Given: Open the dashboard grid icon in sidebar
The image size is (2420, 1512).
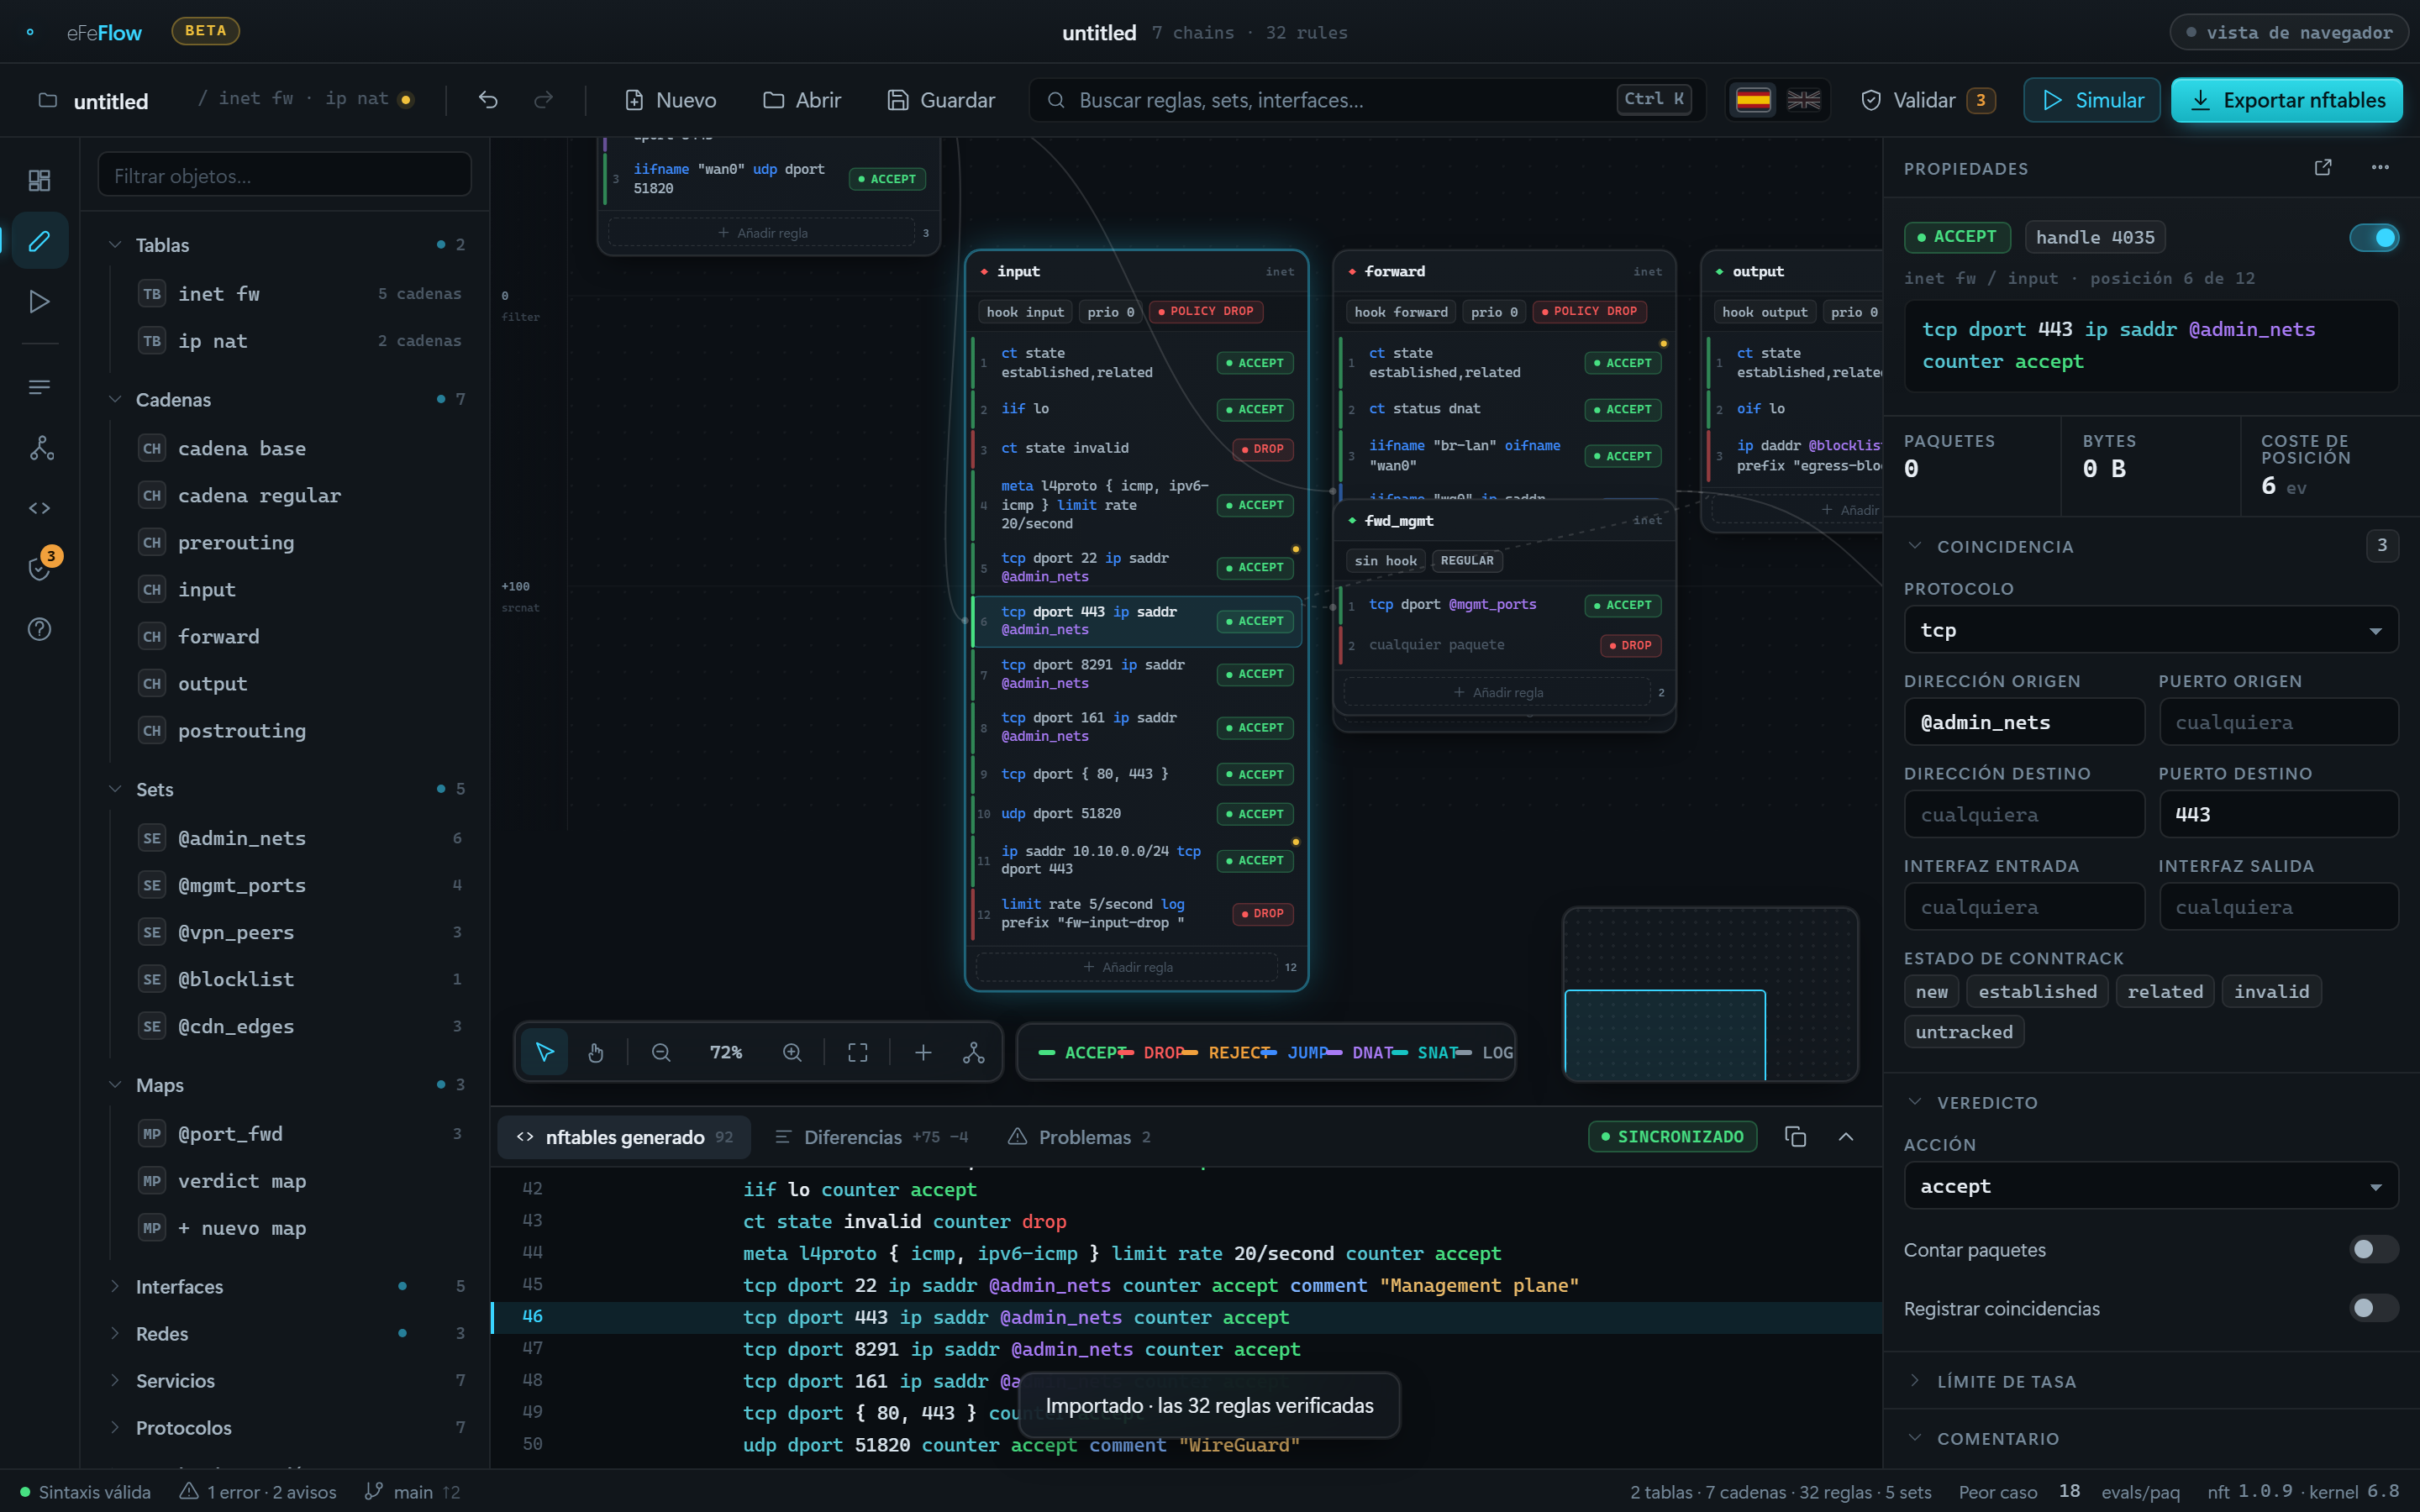Looking at the screenshot, I should click(39, 180).
